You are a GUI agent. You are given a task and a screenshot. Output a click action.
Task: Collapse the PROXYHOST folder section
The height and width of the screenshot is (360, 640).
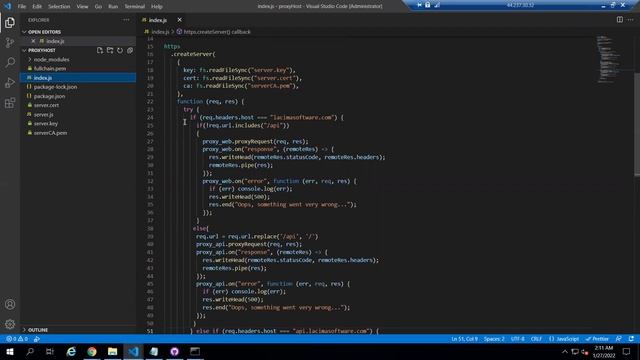pyautogui.click(x=42, y=50)
